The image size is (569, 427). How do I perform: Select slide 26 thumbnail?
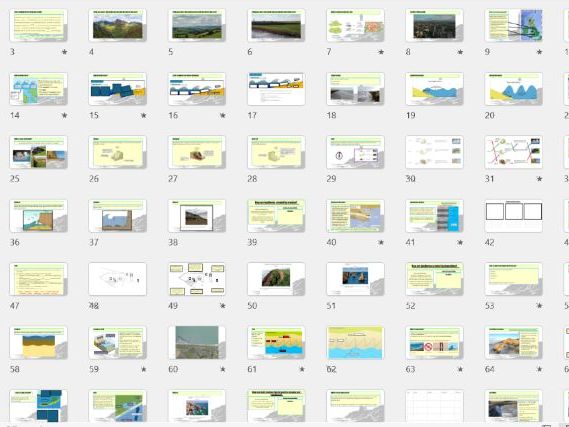point(118,152)
